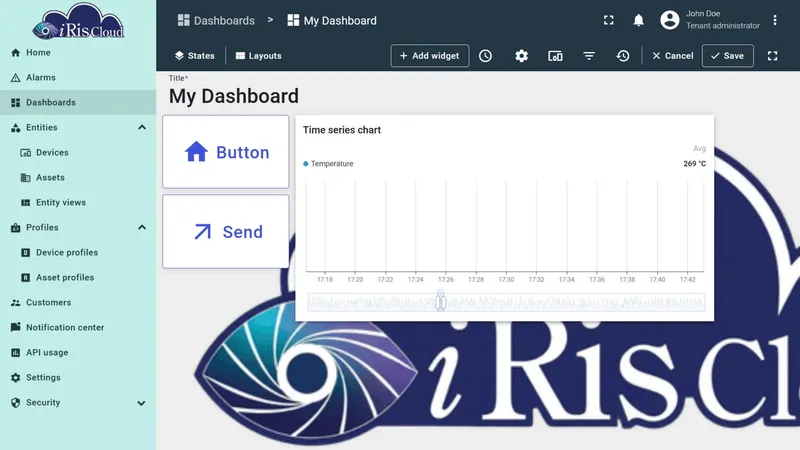The height and width of the screenshot is (450, 800).
Task: Click the Dashboards breadcrumb link
Action: click(x=216, y=20)
